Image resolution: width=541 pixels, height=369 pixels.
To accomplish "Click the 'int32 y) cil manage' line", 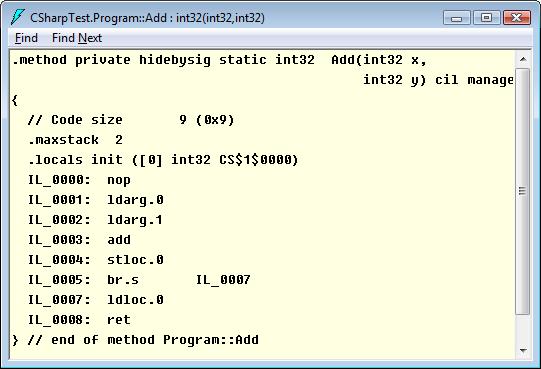I will pyautogui.click(x=438, y=80).
